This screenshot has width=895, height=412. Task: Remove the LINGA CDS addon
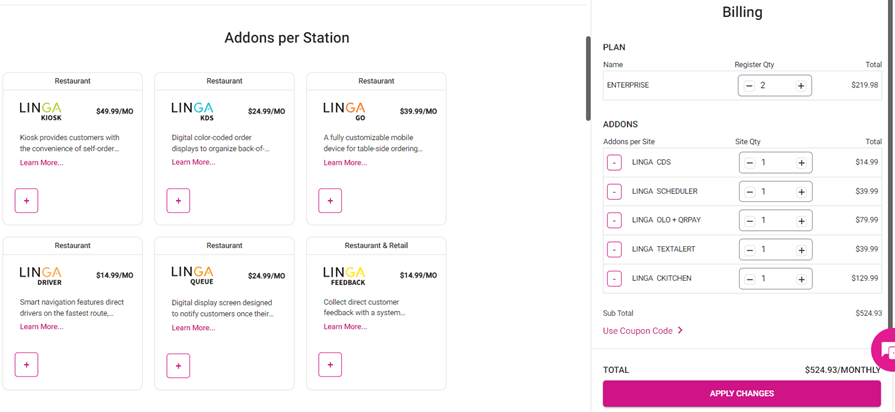coord(614,162)
